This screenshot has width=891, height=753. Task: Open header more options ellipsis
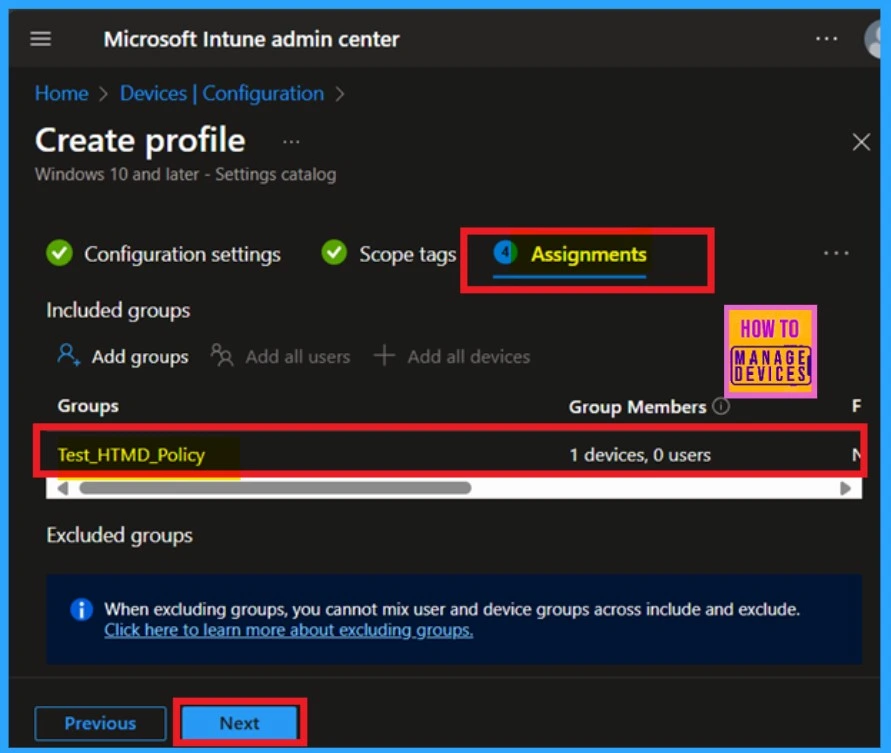(x=826, y=39)
